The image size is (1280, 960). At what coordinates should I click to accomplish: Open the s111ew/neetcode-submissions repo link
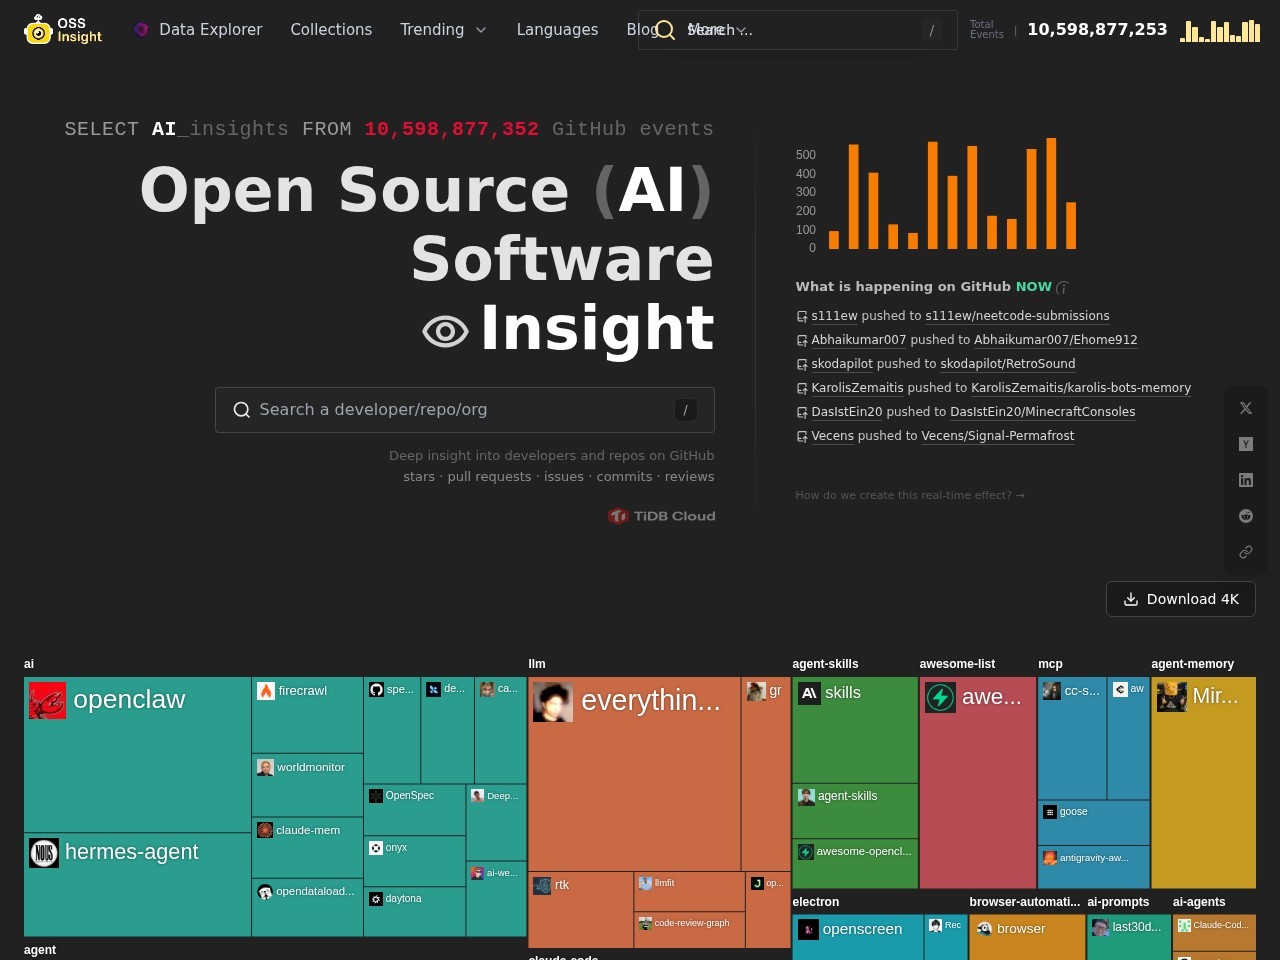click(x=1017, y=316)
